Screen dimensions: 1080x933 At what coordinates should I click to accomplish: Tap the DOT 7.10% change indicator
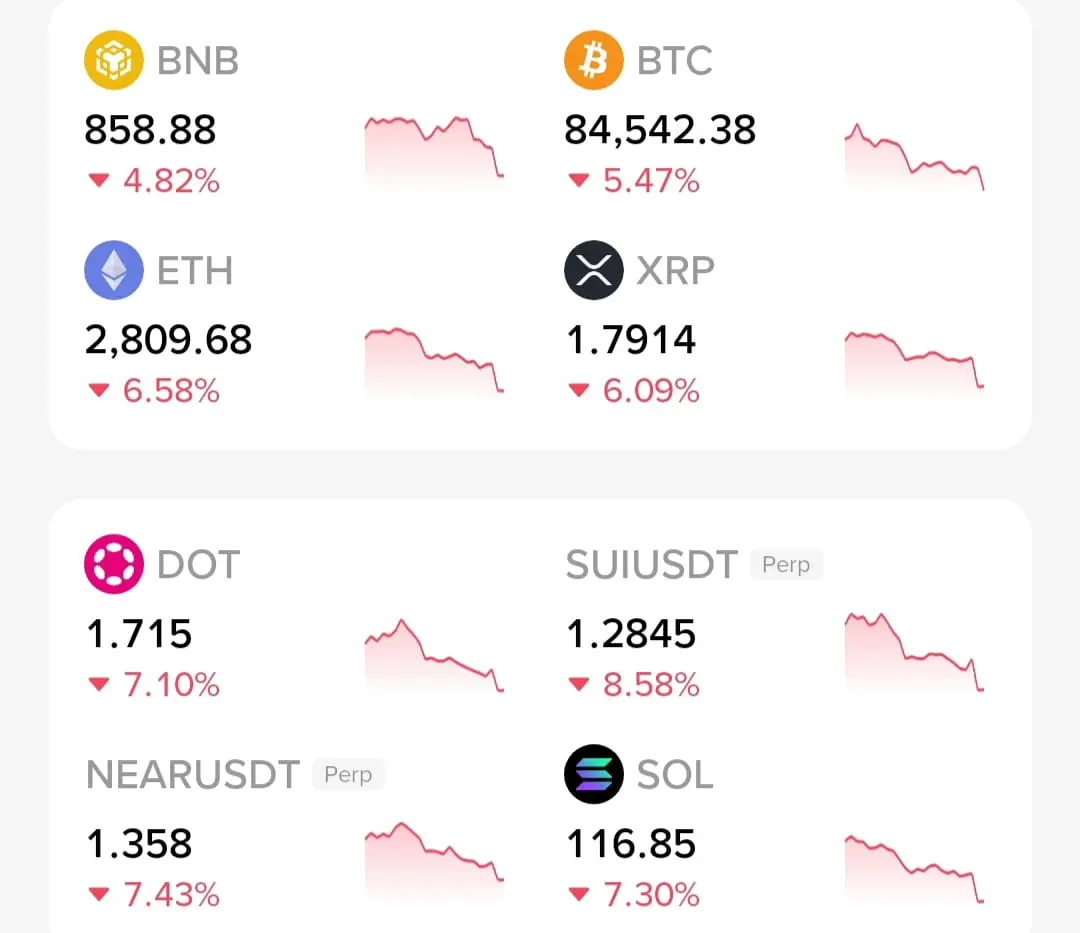click(x=154, y=685)
